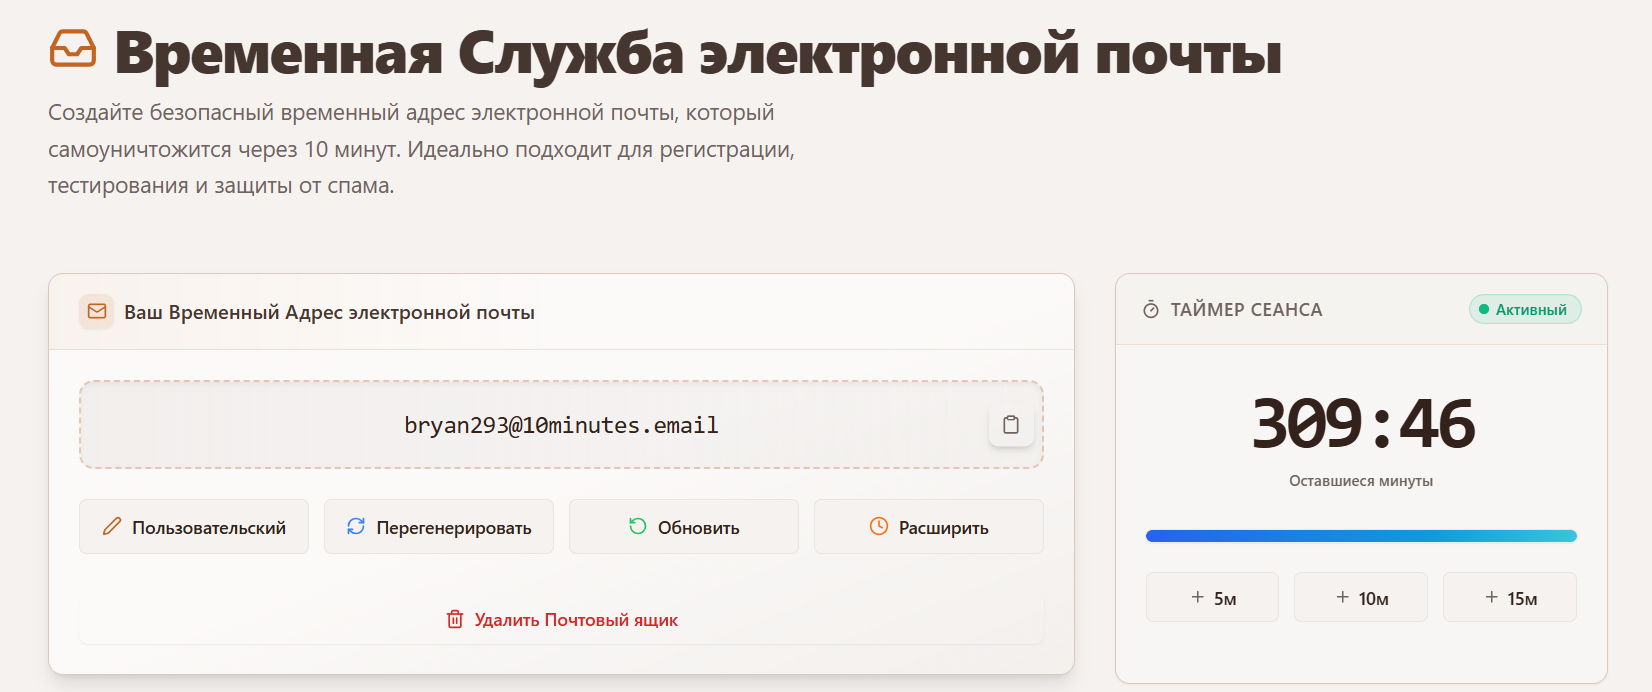Extend session using Расширить button
The height and width of the screenshot is (692, 1652).
coord(929,526)
